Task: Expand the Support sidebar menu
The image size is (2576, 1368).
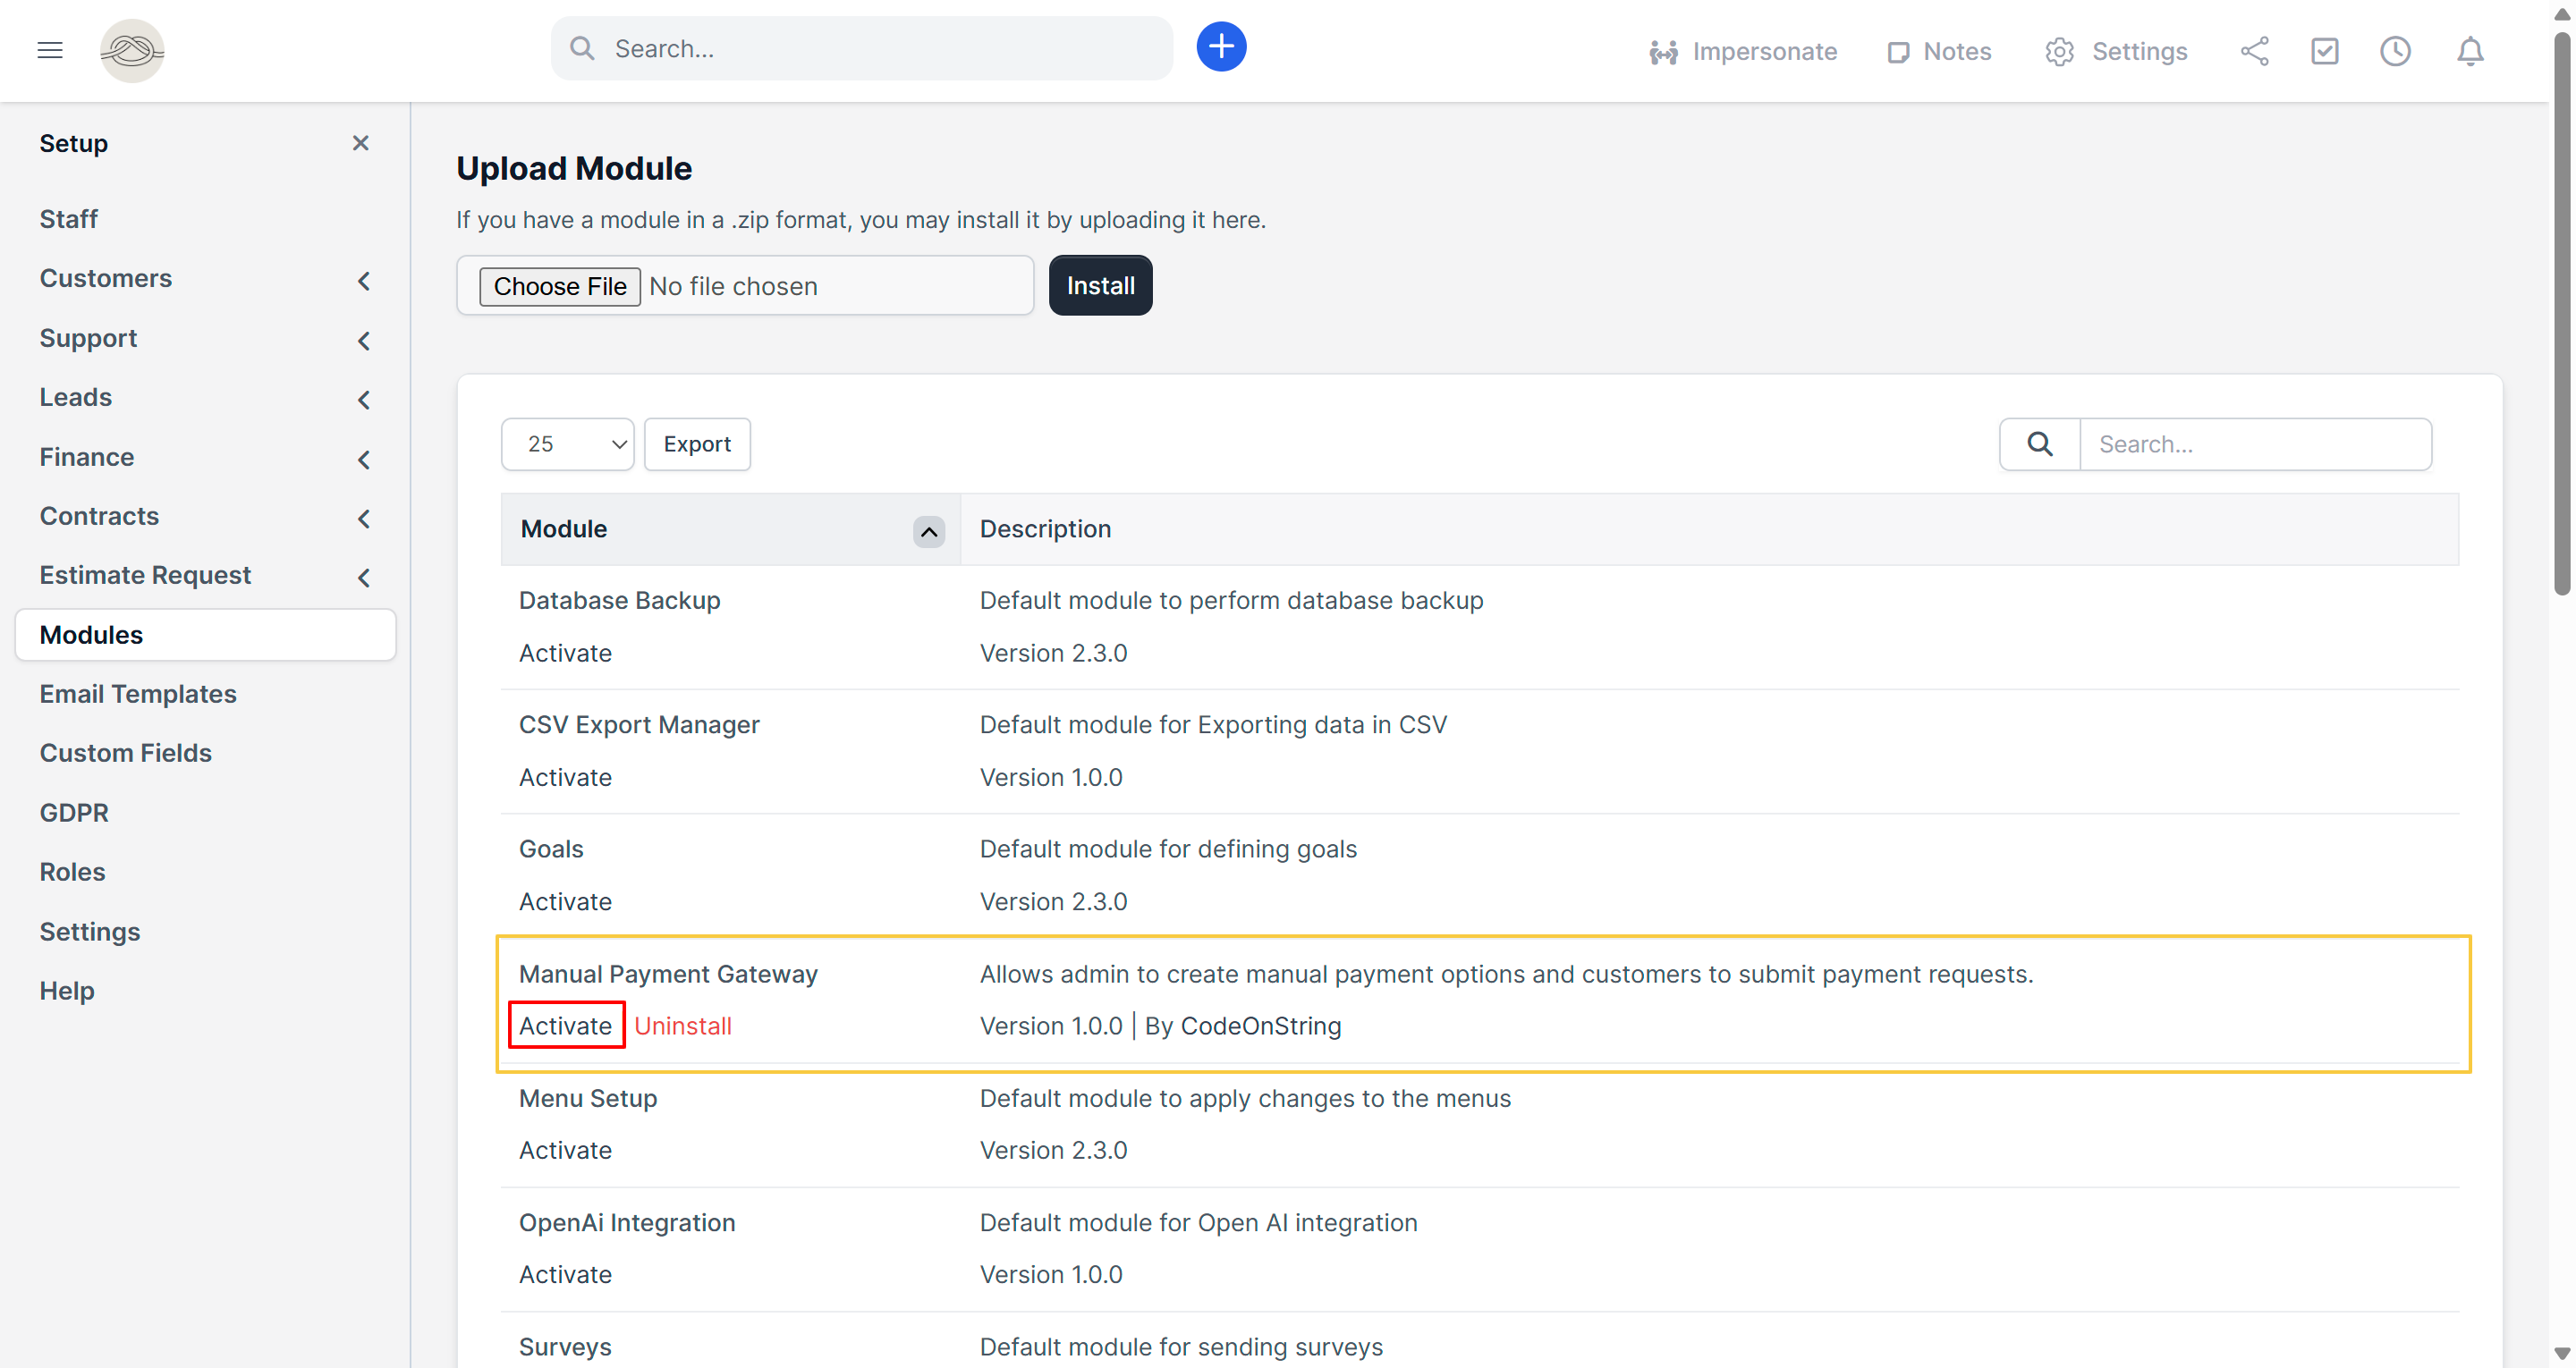Action: click(205, 338)
